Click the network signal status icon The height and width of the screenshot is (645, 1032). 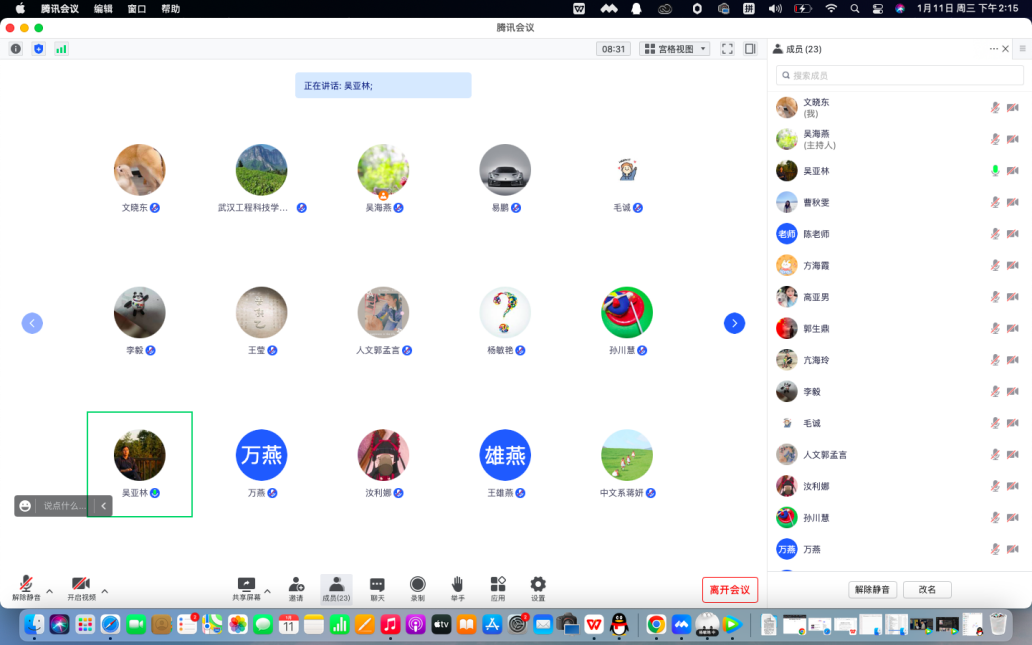[x=61, y=49]
